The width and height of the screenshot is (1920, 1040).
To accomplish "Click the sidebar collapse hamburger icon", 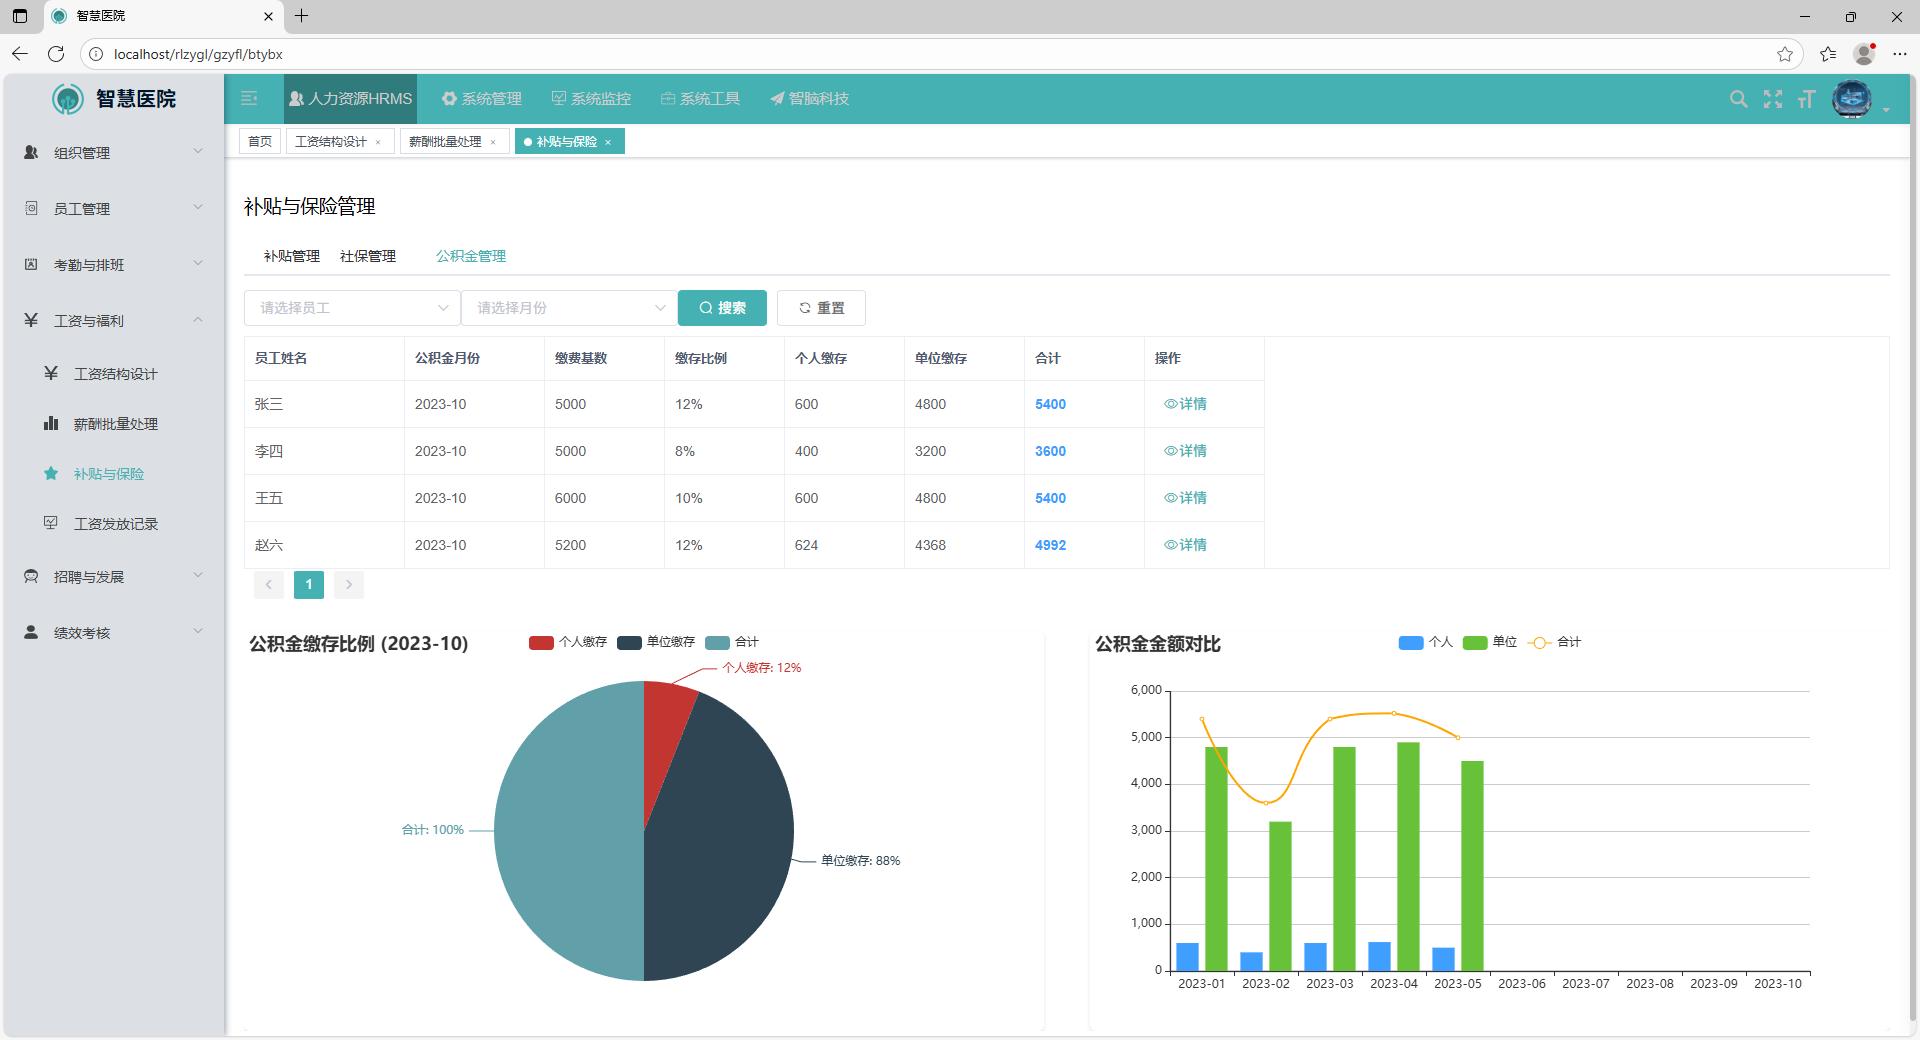I will point(249,98).
